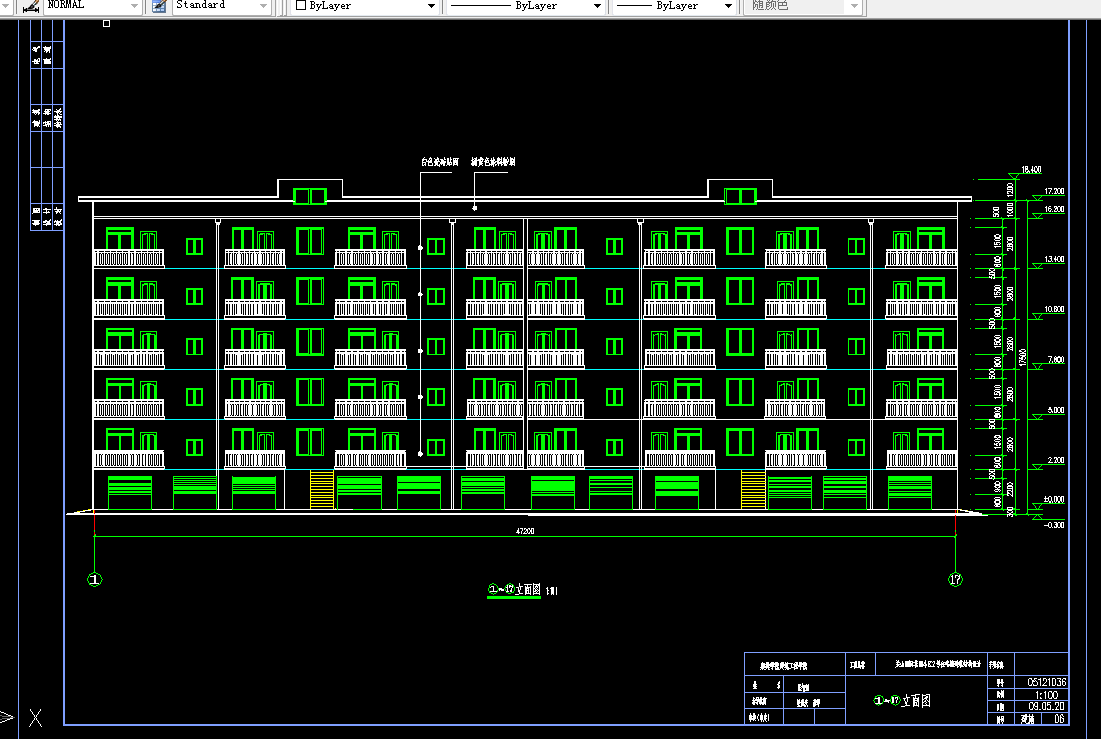Select the date 09.05.20 in title block
Image resolution: width=1101 pixels, height=739 pixels.
pyautogui.click(x=1046, y=707)
